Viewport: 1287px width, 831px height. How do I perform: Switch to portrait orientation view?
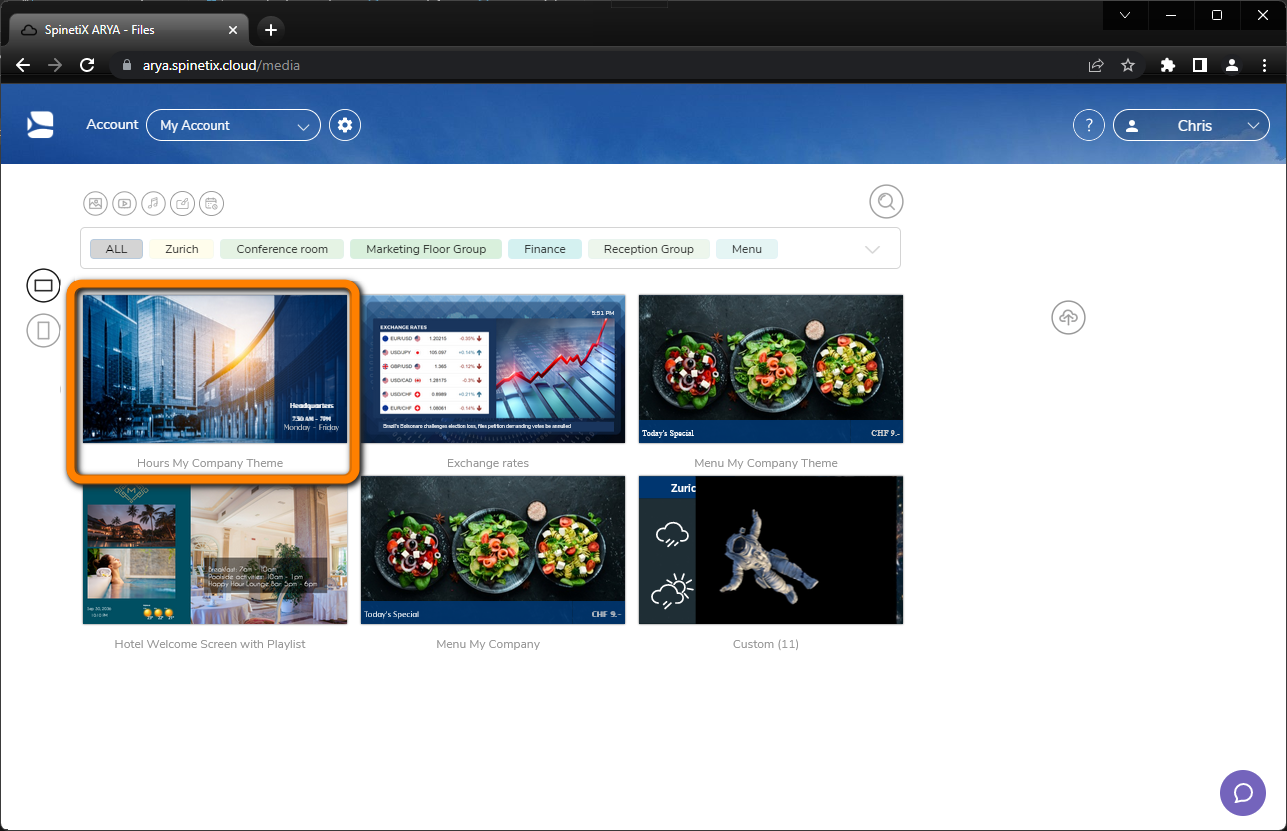click(43, 330)
